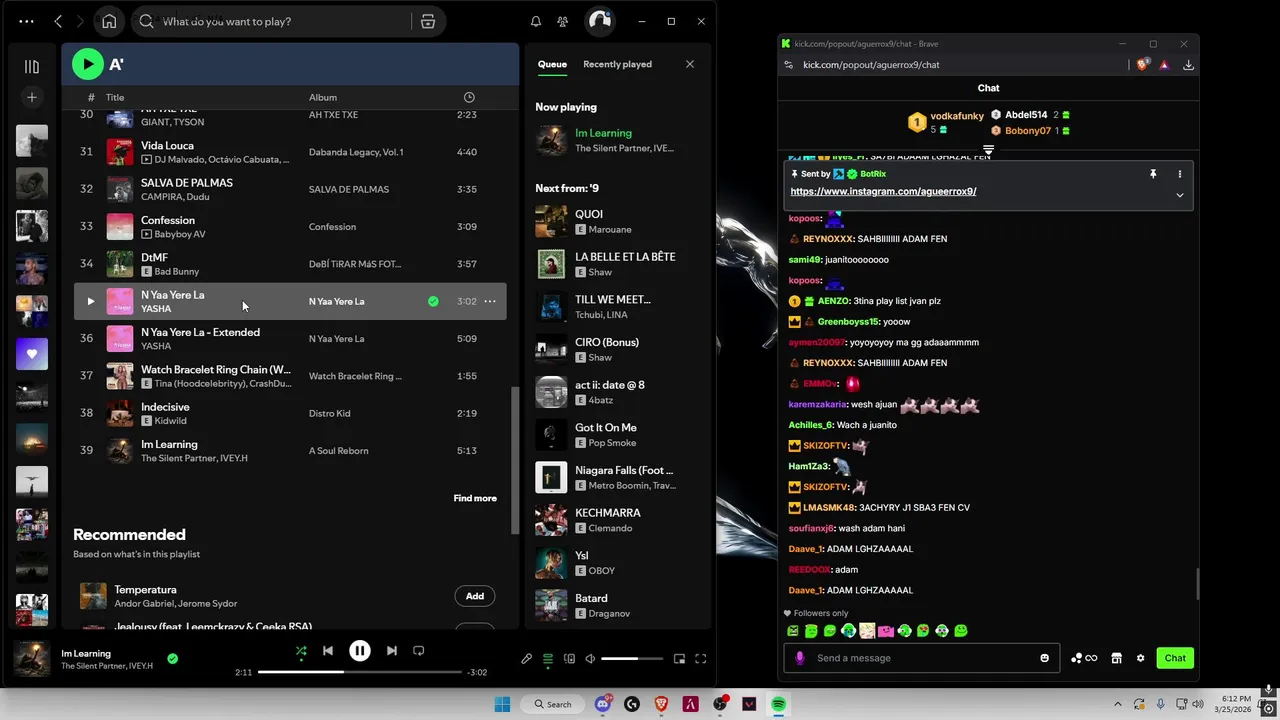This screenshot has height=720, width=1280.
Task: Sort tracks by Album column header
Action: point(323,97)
